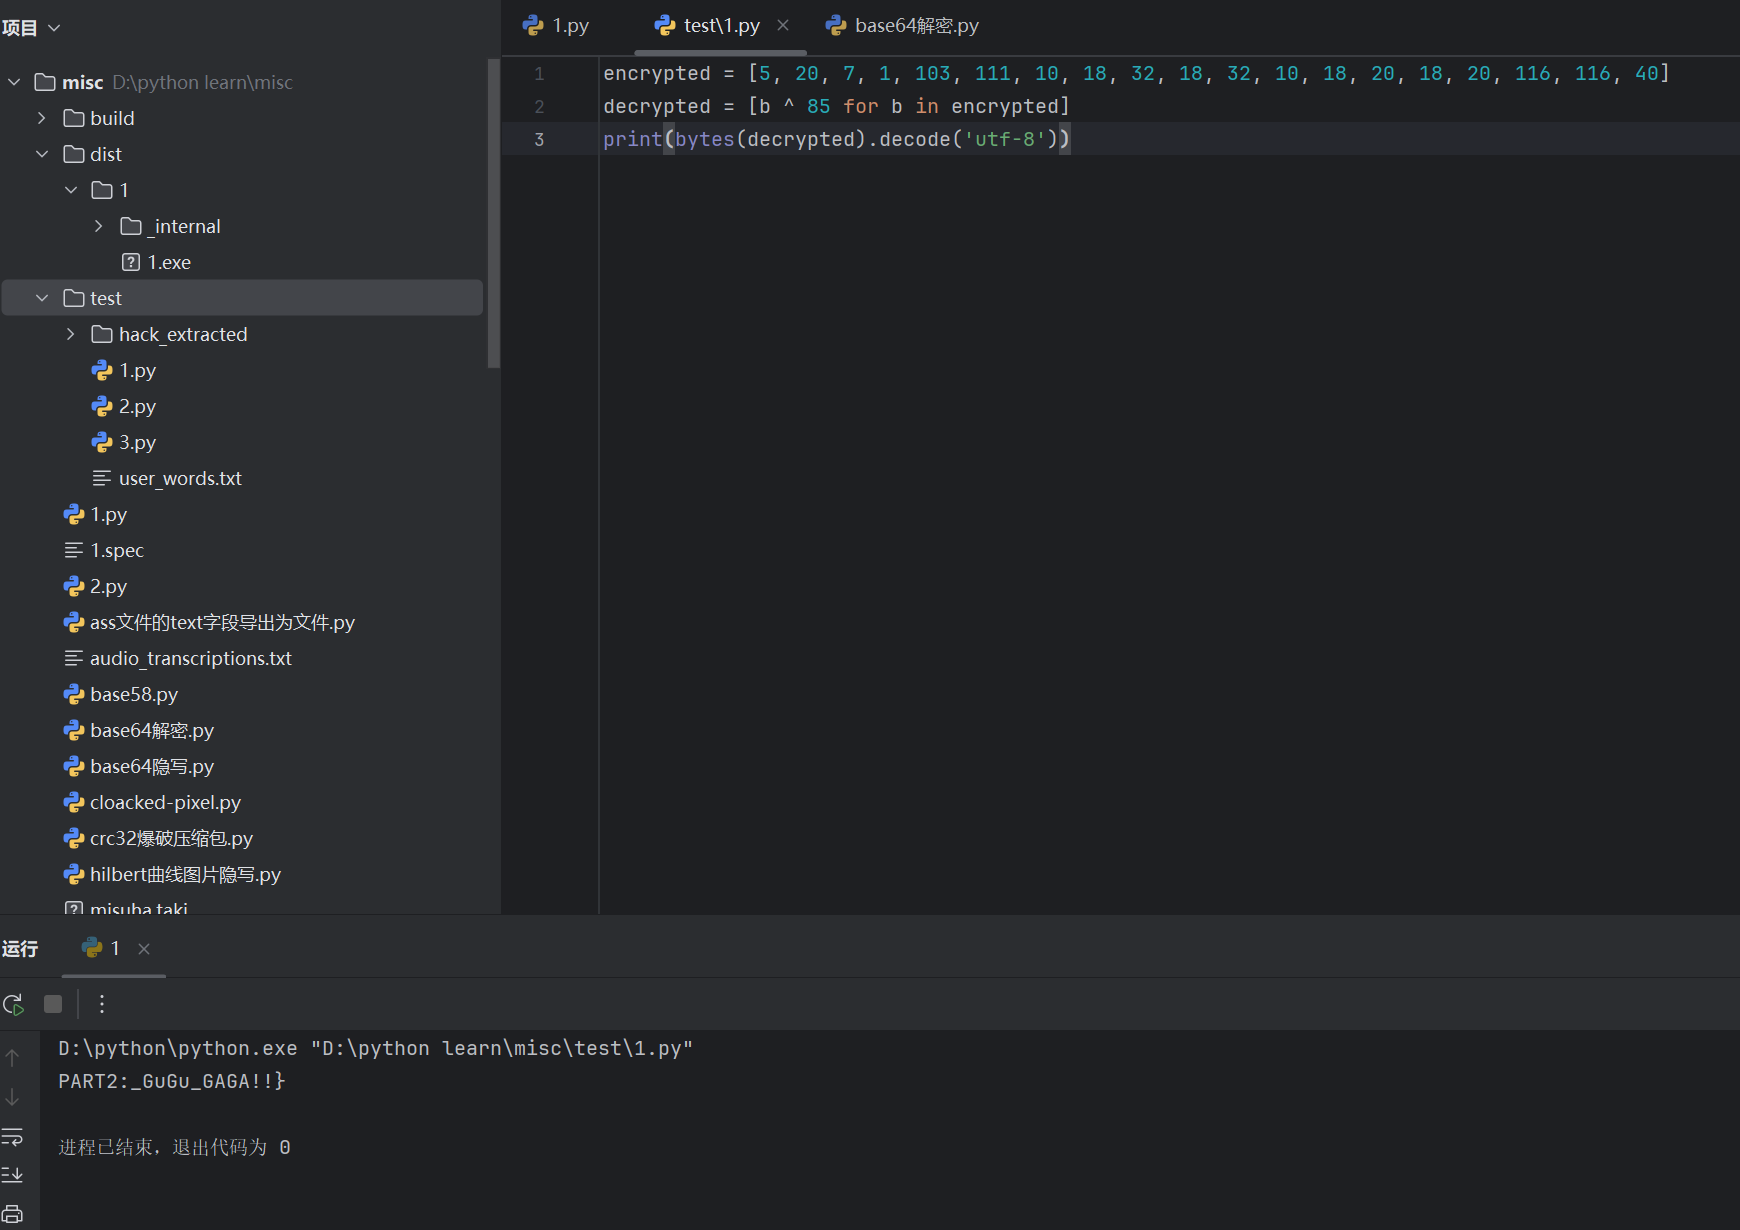1740x1230 pixels.
Task: Click the Python icon beside cloacked-pixel.py
Action: coord(74,802)
